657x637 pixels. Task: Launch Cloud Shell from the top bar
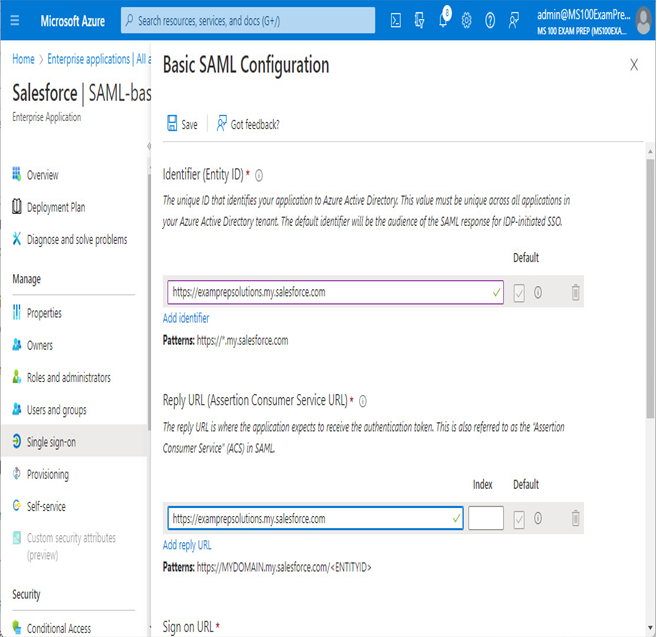[396, 20]
